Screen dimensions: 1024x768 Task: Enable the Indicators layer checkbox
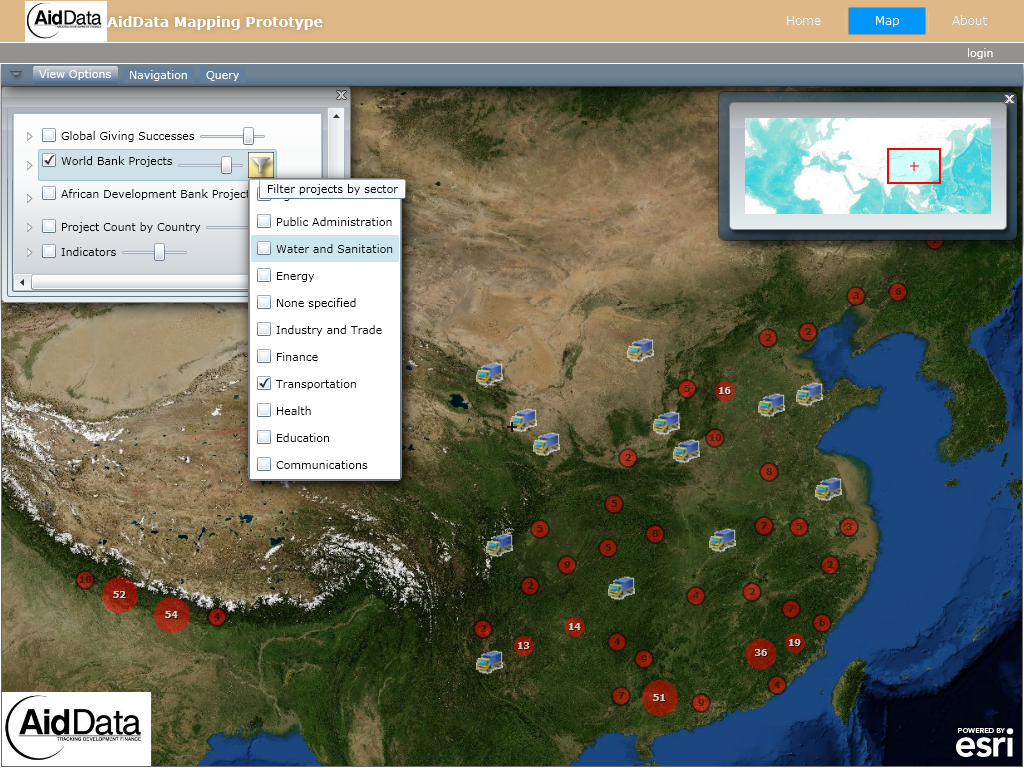coord(49,251)
